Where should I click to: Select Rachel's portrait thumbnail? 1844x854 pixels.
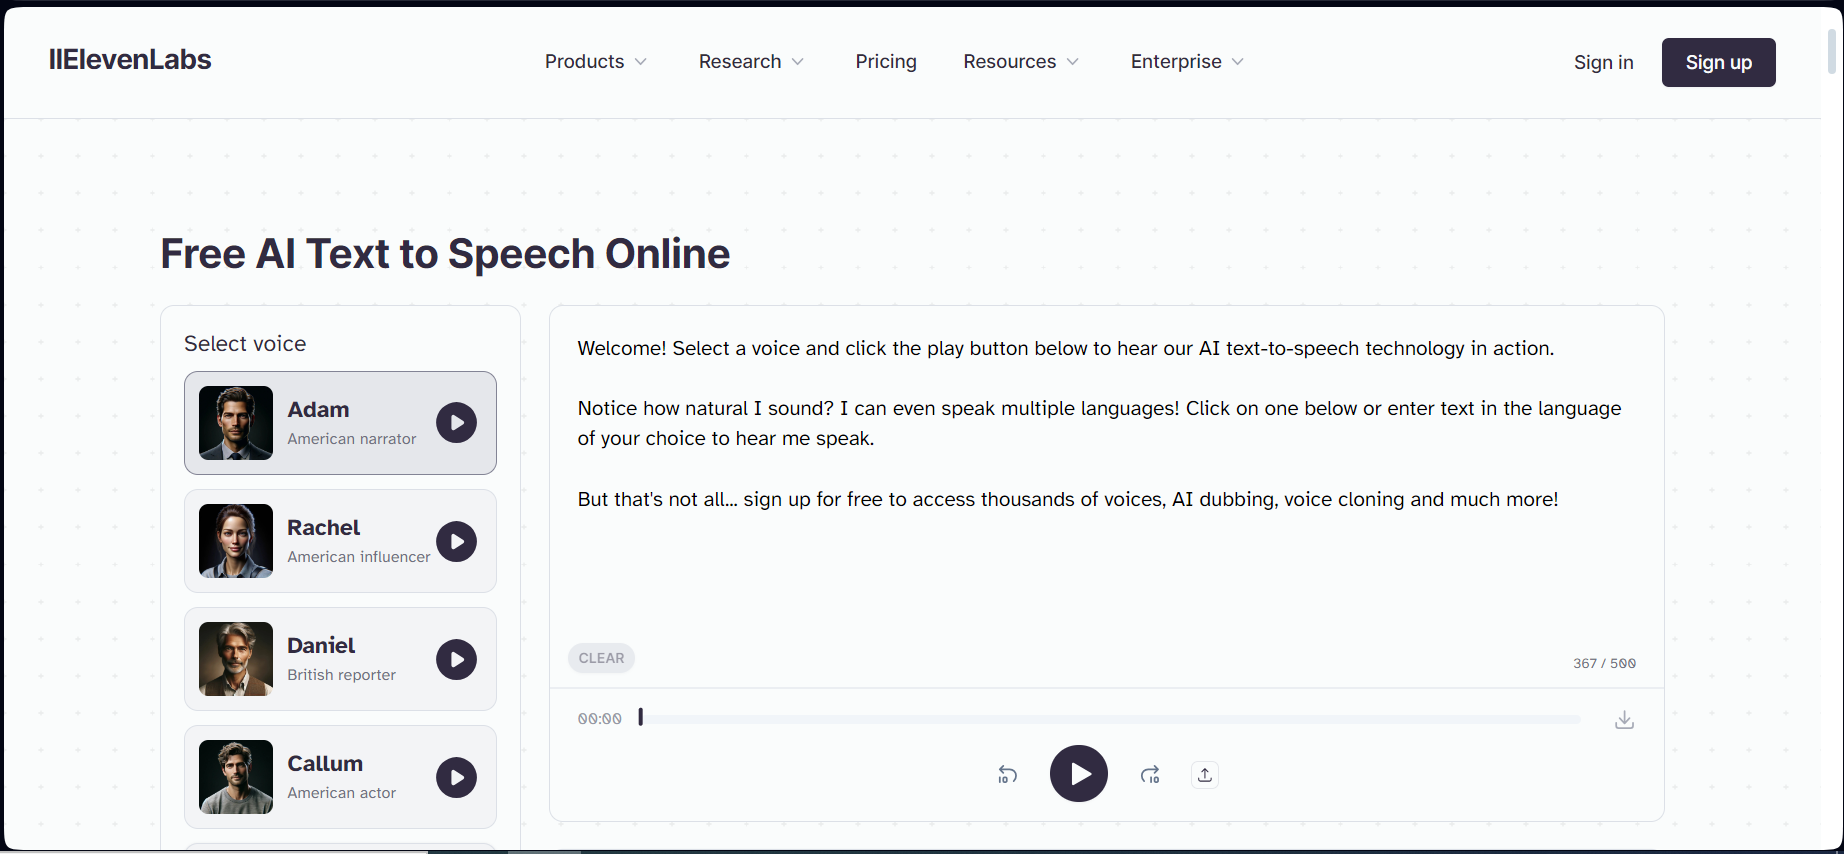(236, 541)
